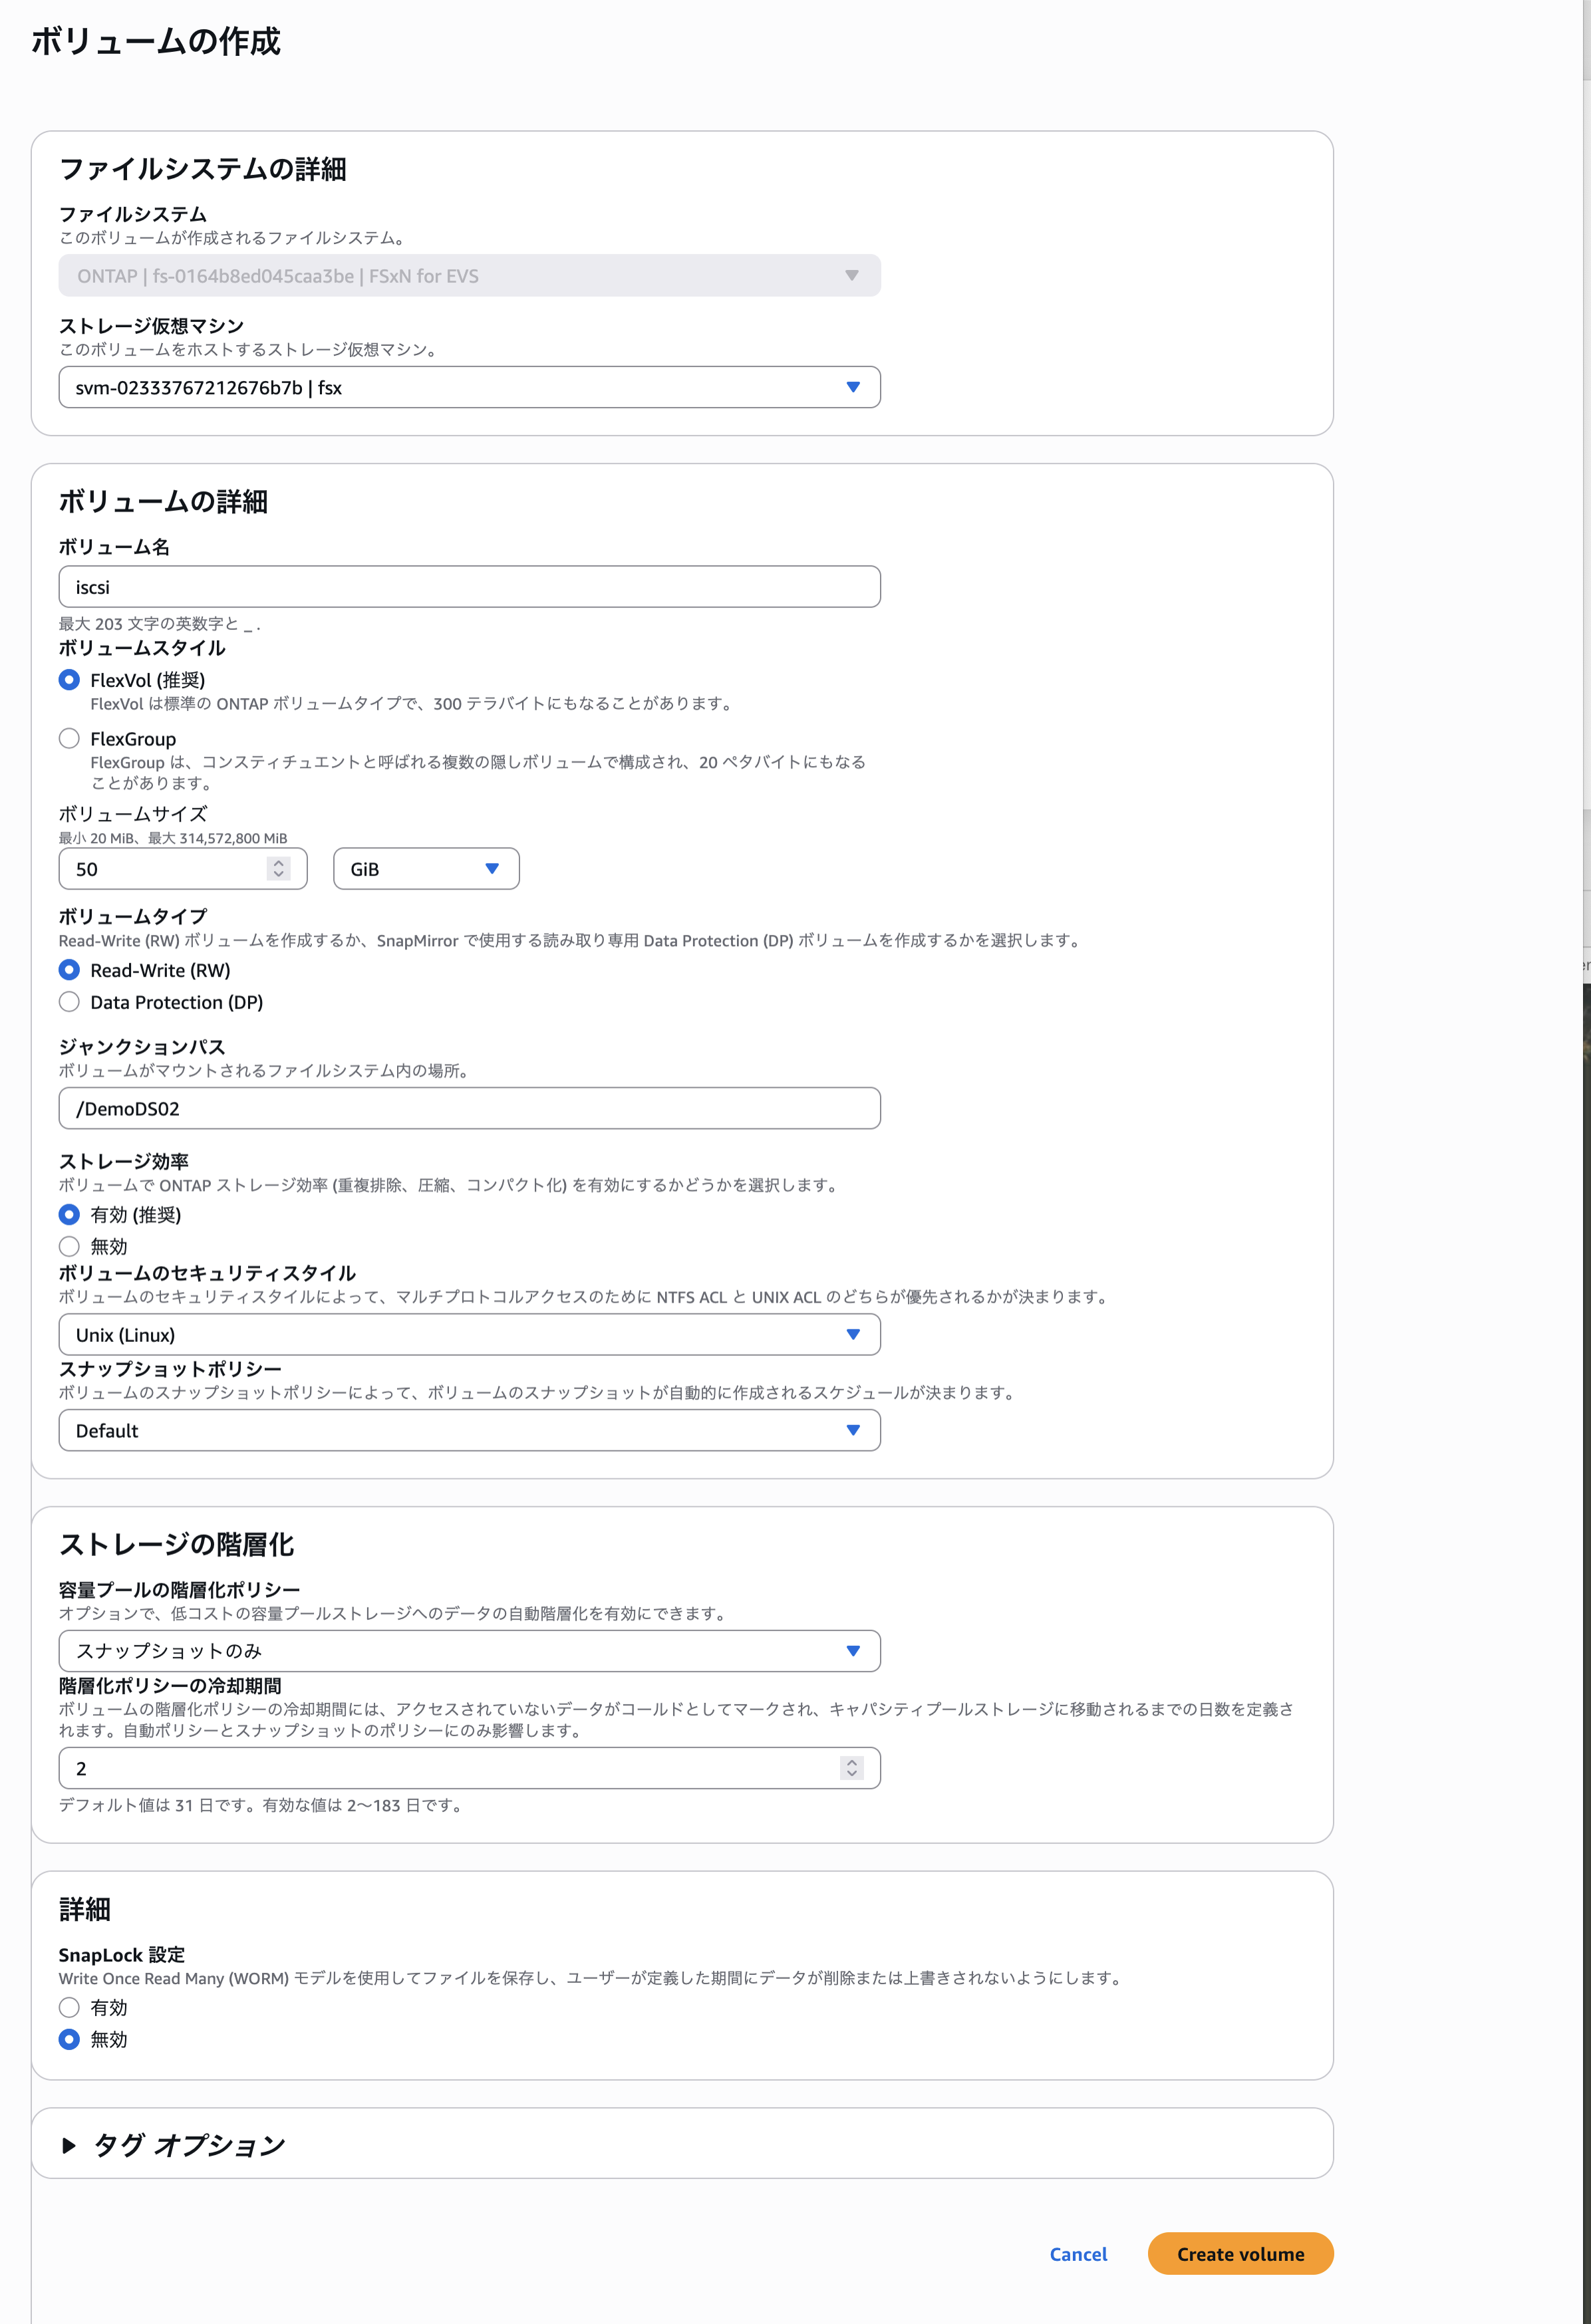This screenshot has width=1591, height=2324.
Task: Select the FlexGroup volume style radio
Action: (x=69, y=739)
